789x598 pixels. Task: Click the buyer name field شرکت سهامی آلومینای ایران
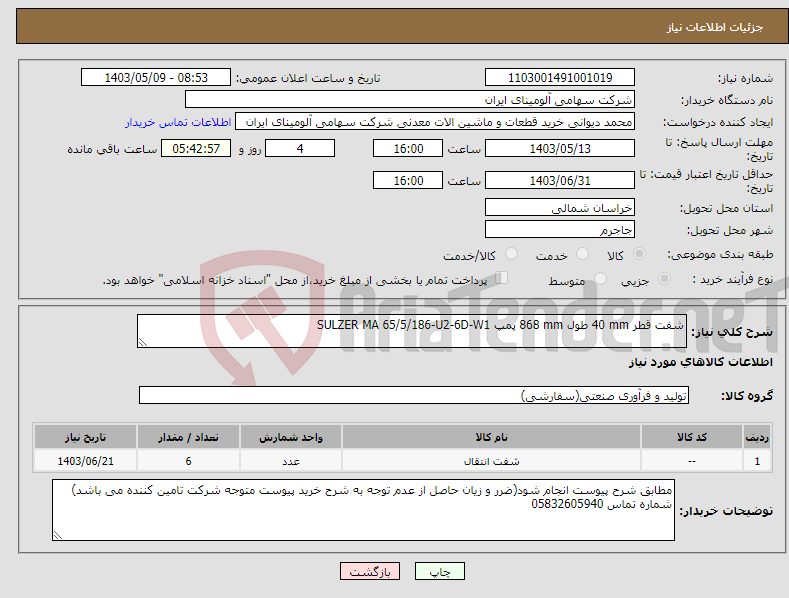(410, 99)
